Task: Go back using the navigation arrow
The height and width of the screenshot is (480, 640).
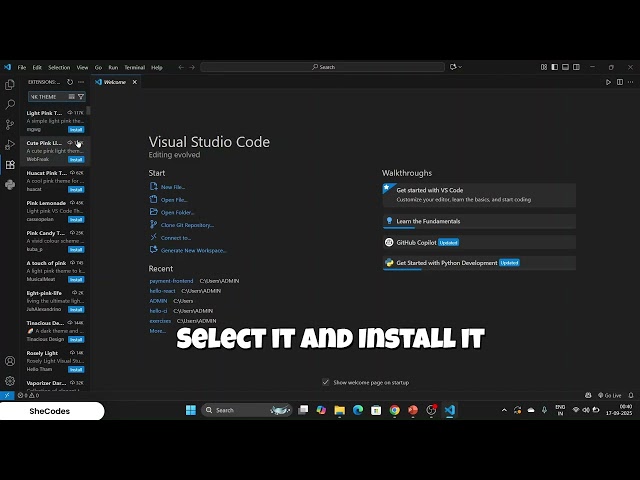Action: point(181,67)
